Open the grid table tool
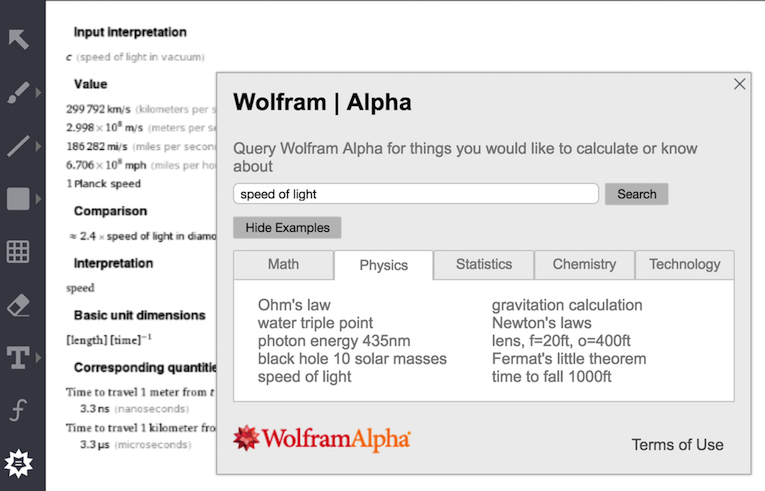765x491 pixels. (x=18, y=252)
